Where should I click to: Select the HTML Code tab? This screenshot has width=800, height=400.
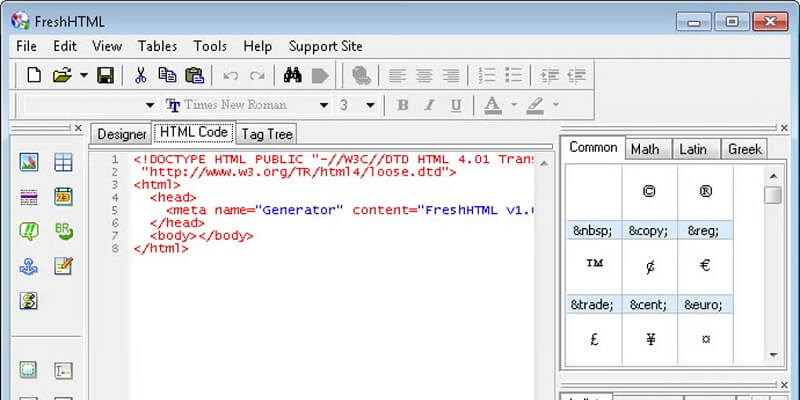point(194,132)
